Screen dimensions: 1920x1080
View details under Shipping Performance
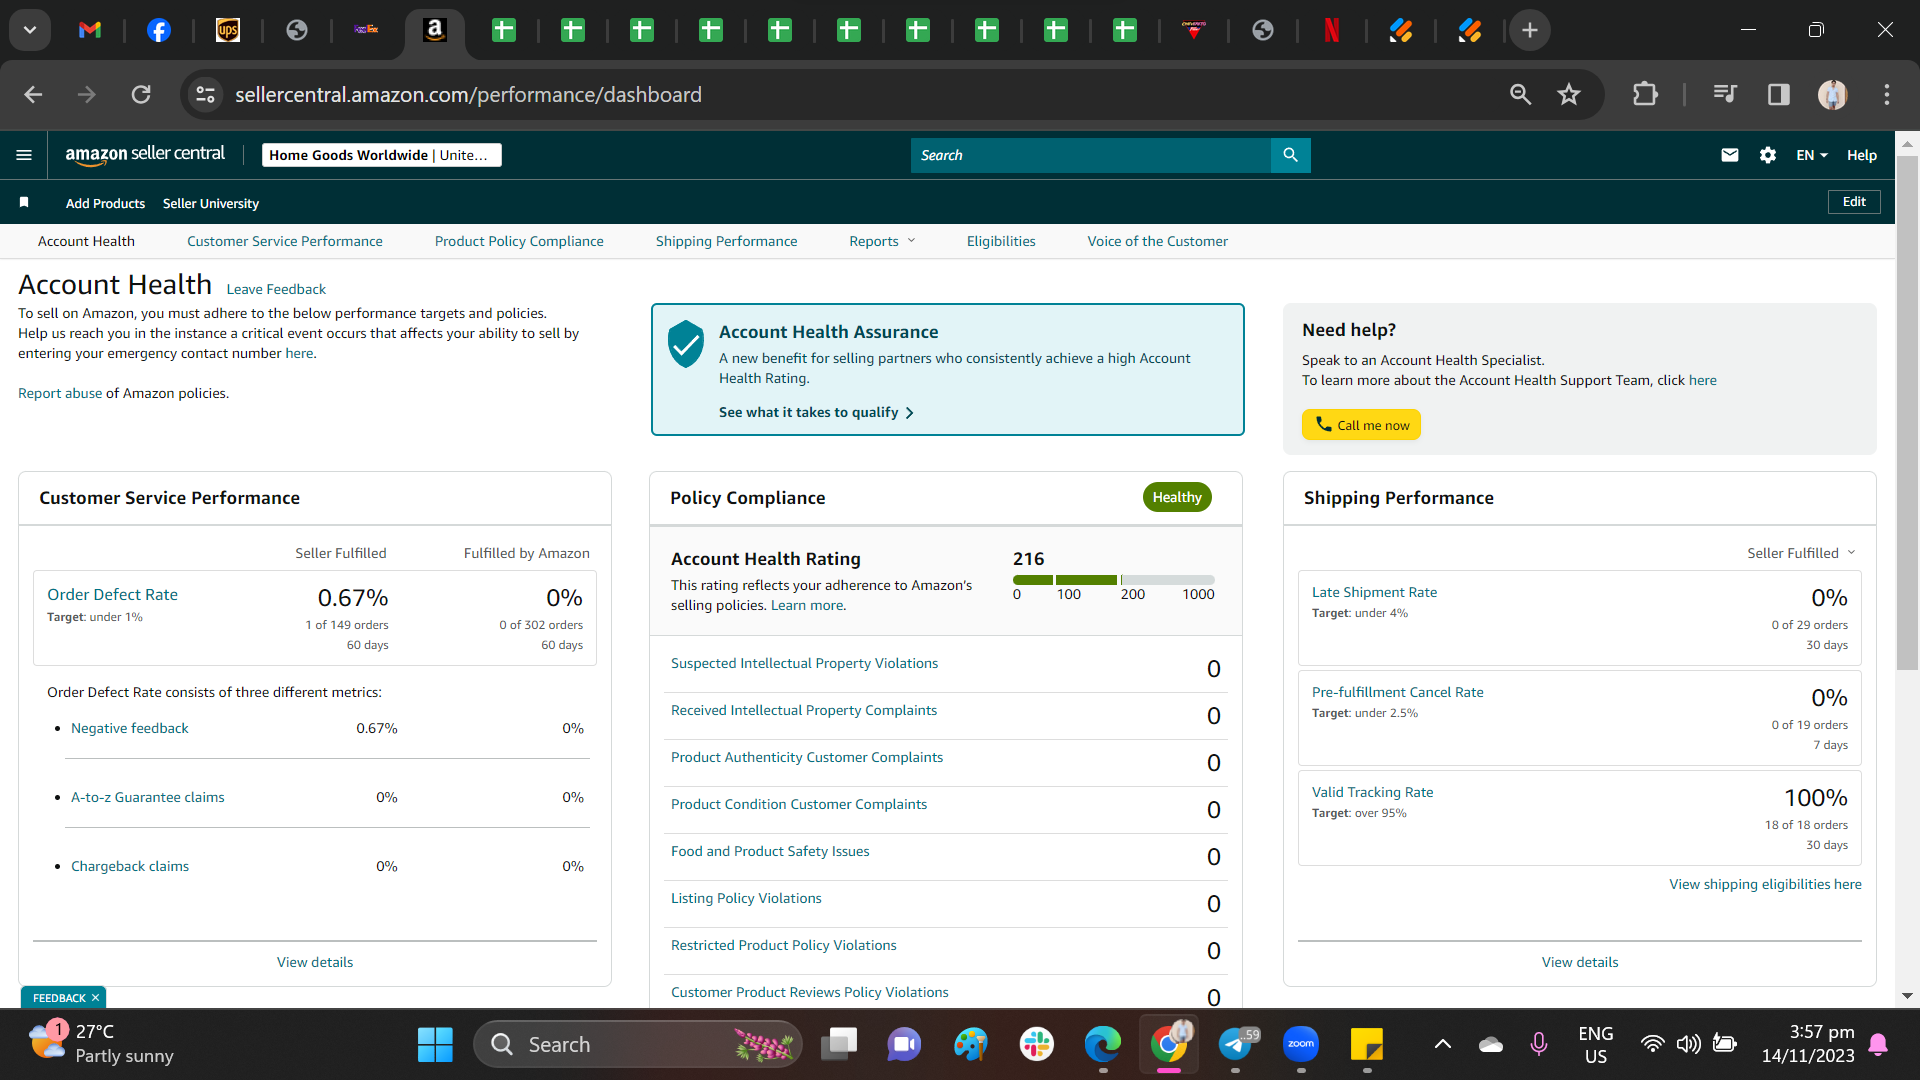click(1579, 962)
